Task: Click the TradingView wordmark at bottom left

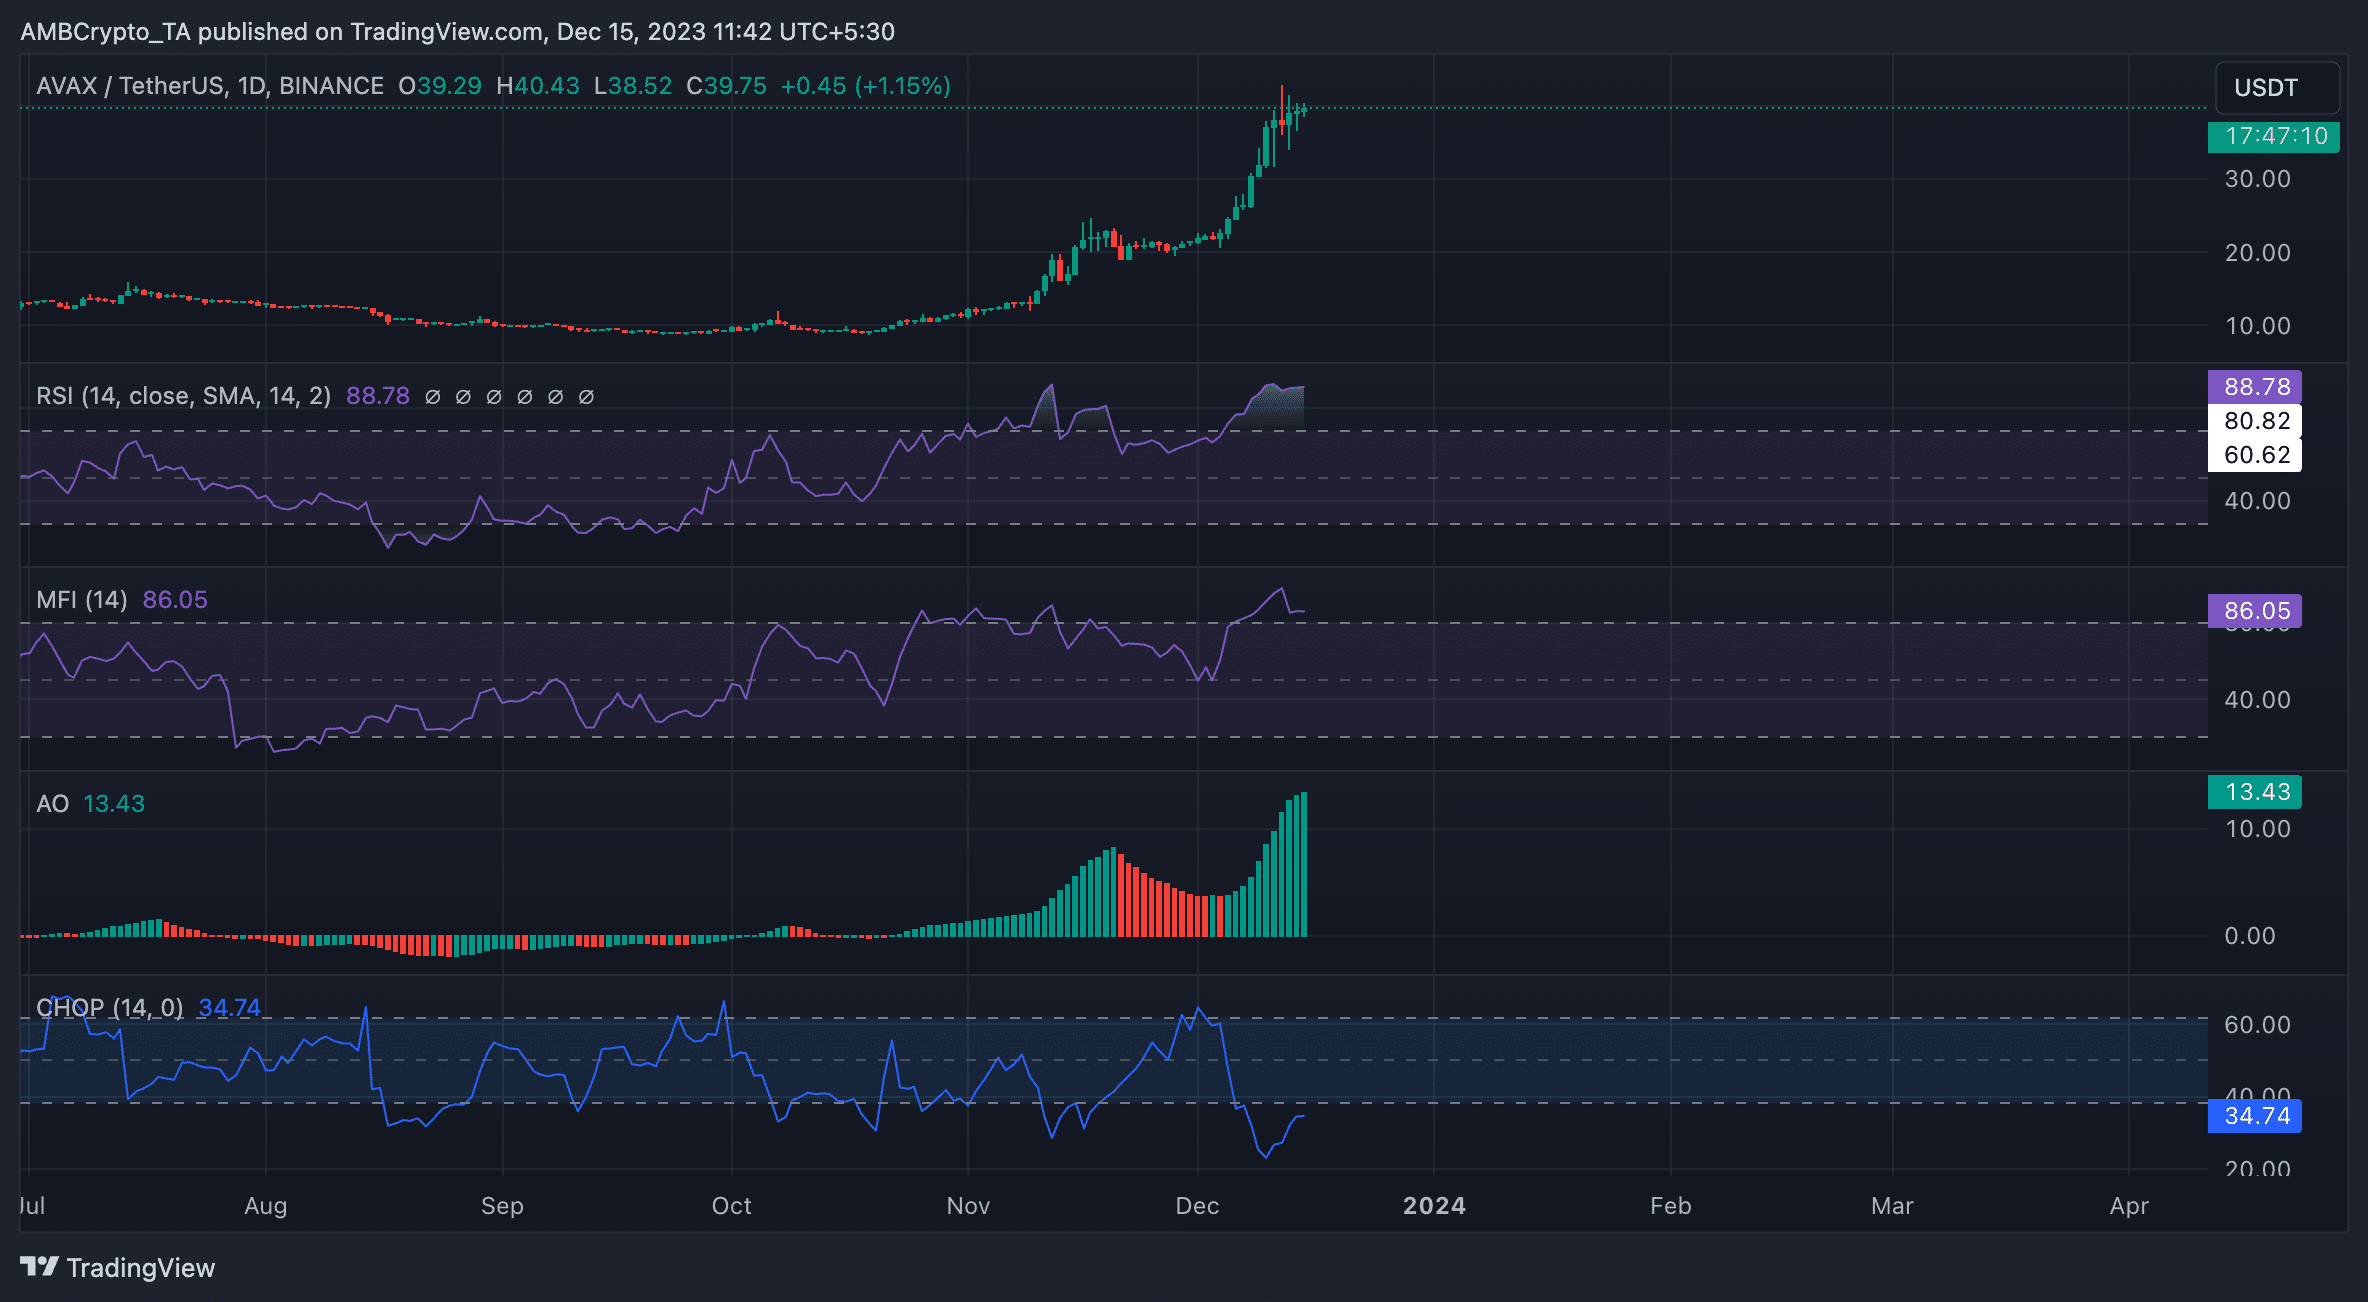Action: (x=141, y=1268)
